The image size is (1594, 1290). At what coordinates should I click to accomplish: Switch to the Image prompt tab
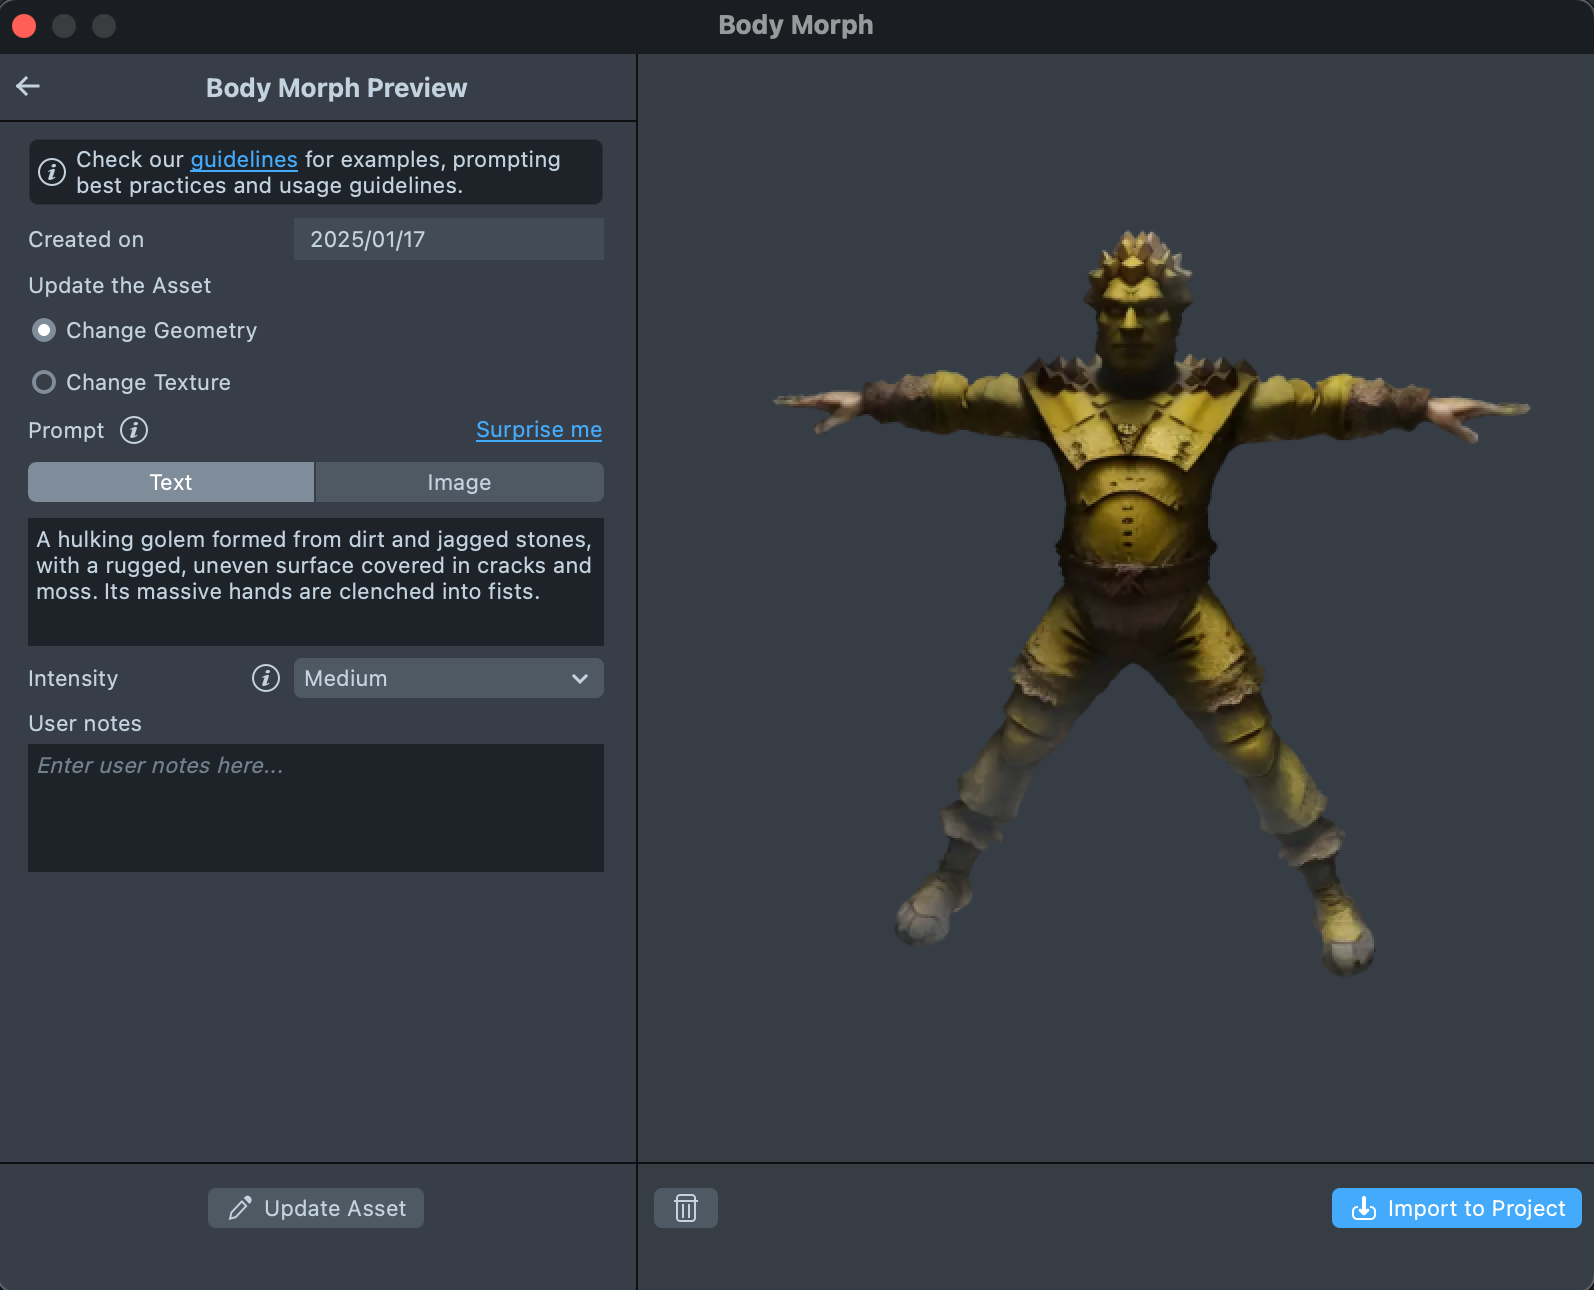(459, 483)
